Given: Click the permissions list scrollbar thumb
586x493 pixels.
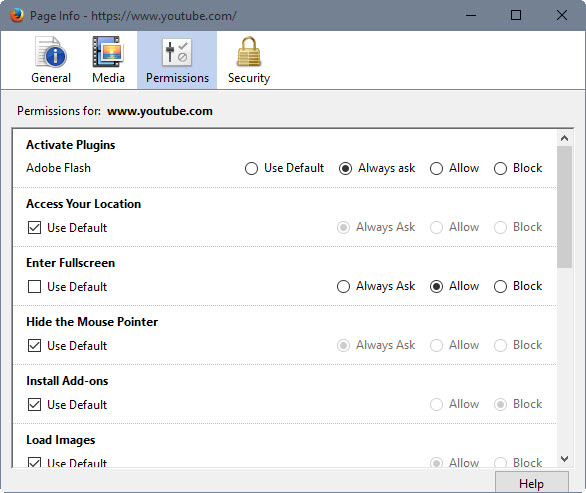Looking at the screenshot, I should point(564,207).
